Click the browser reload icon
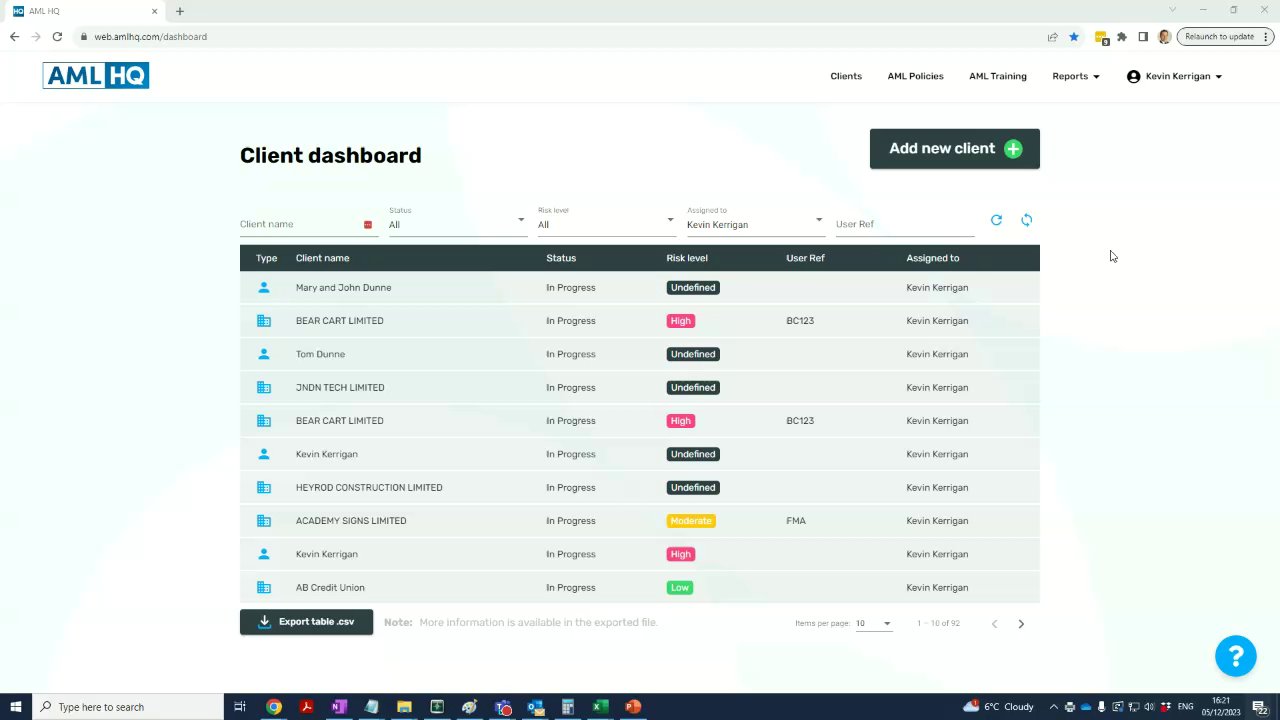Viewport: 1280px width, 720px height. [57, 37]
